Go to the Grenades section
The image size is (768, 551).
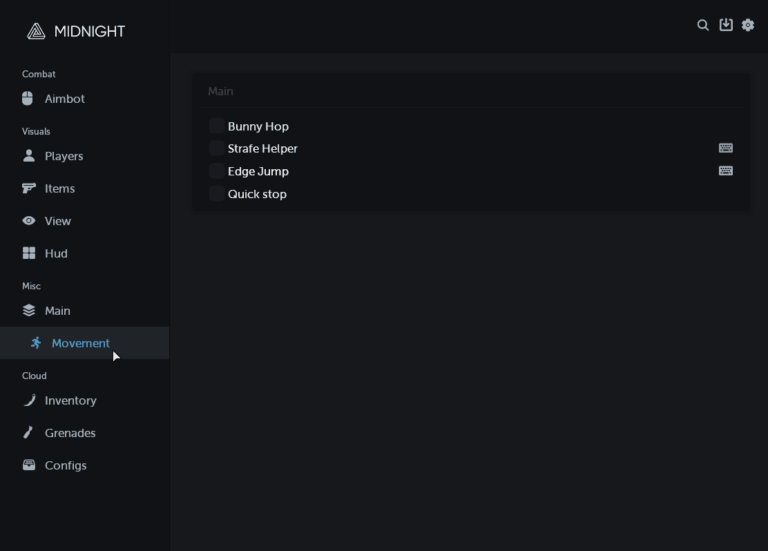[x=70, y=433]
